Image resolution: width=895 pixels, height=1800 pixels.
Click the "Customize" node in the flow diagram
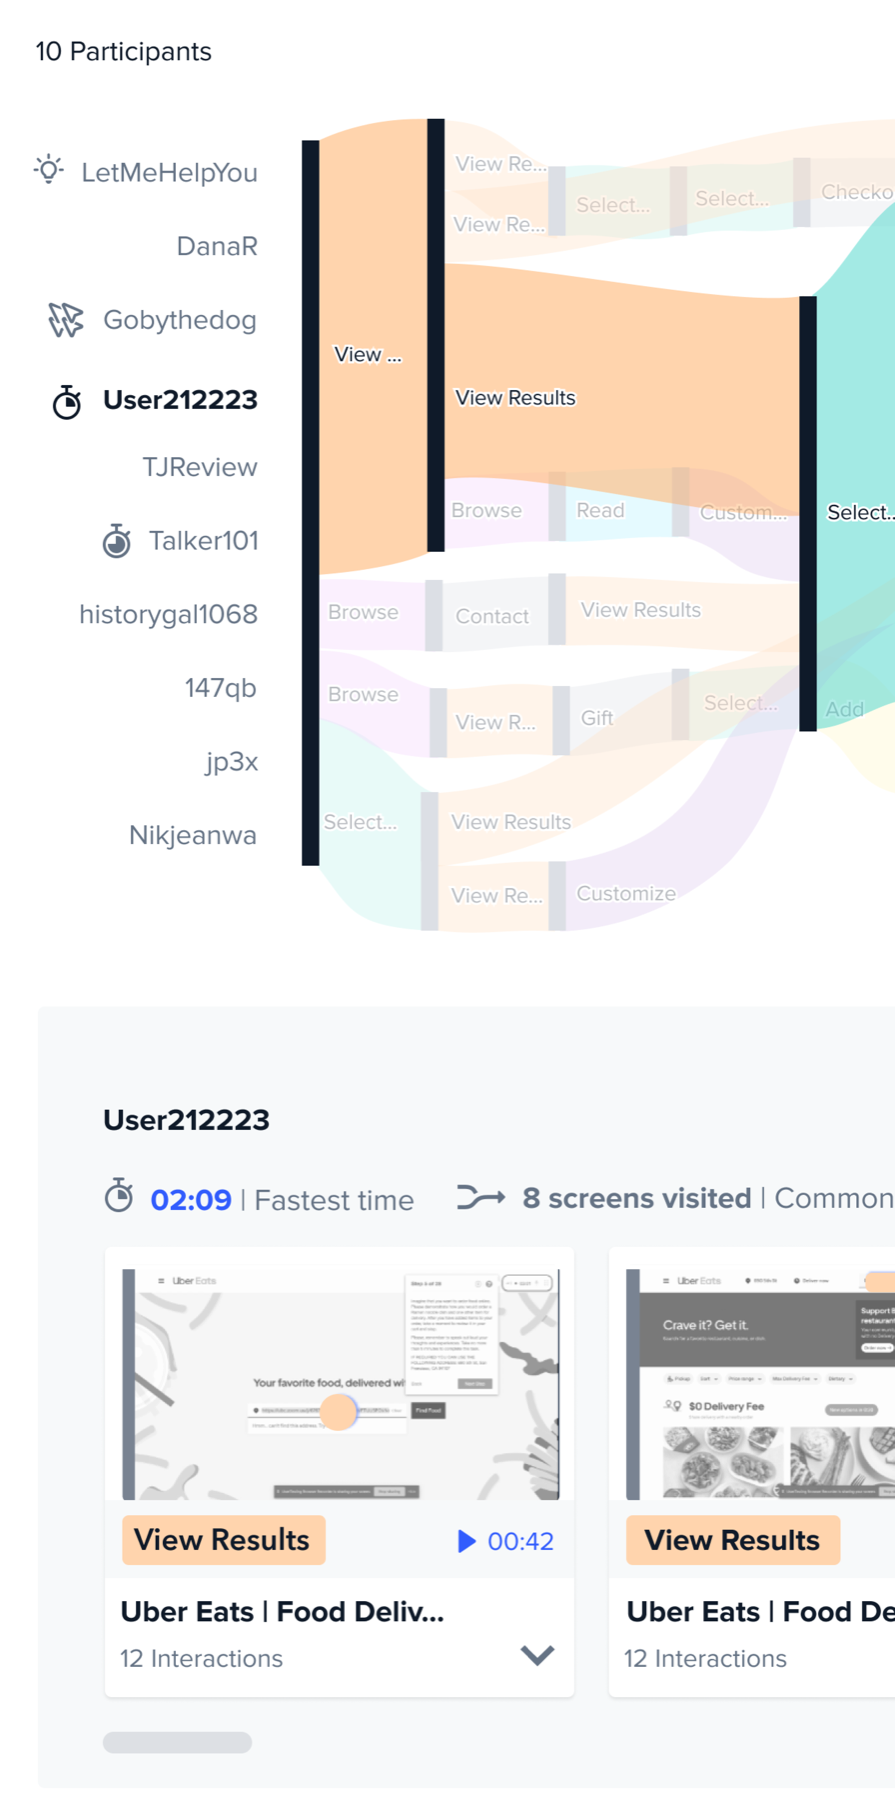626,894
